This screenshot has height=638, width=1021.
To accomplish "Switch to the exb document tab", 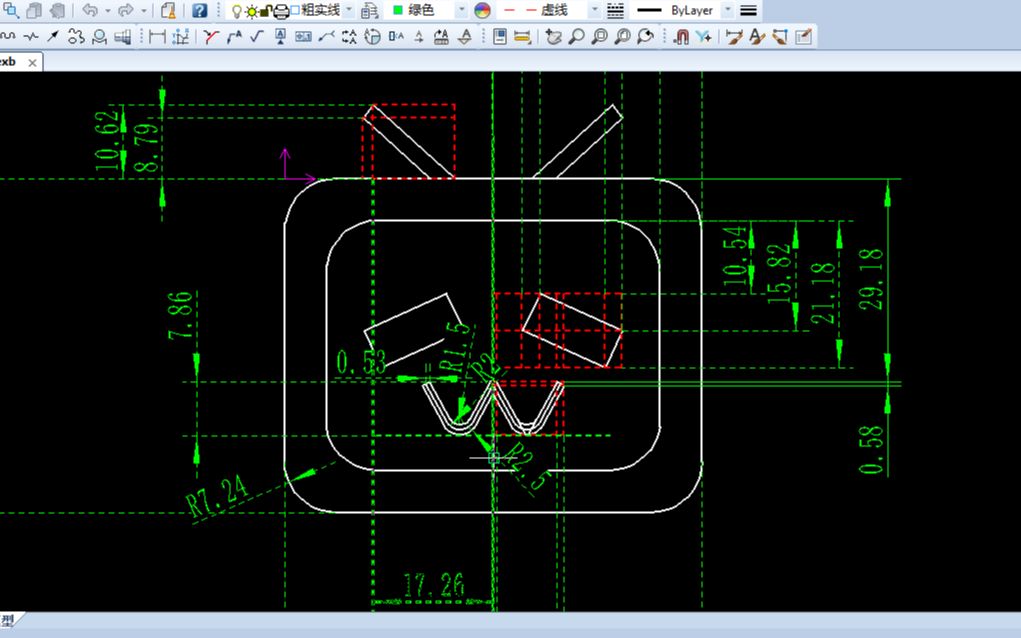I will click(8, 62).
